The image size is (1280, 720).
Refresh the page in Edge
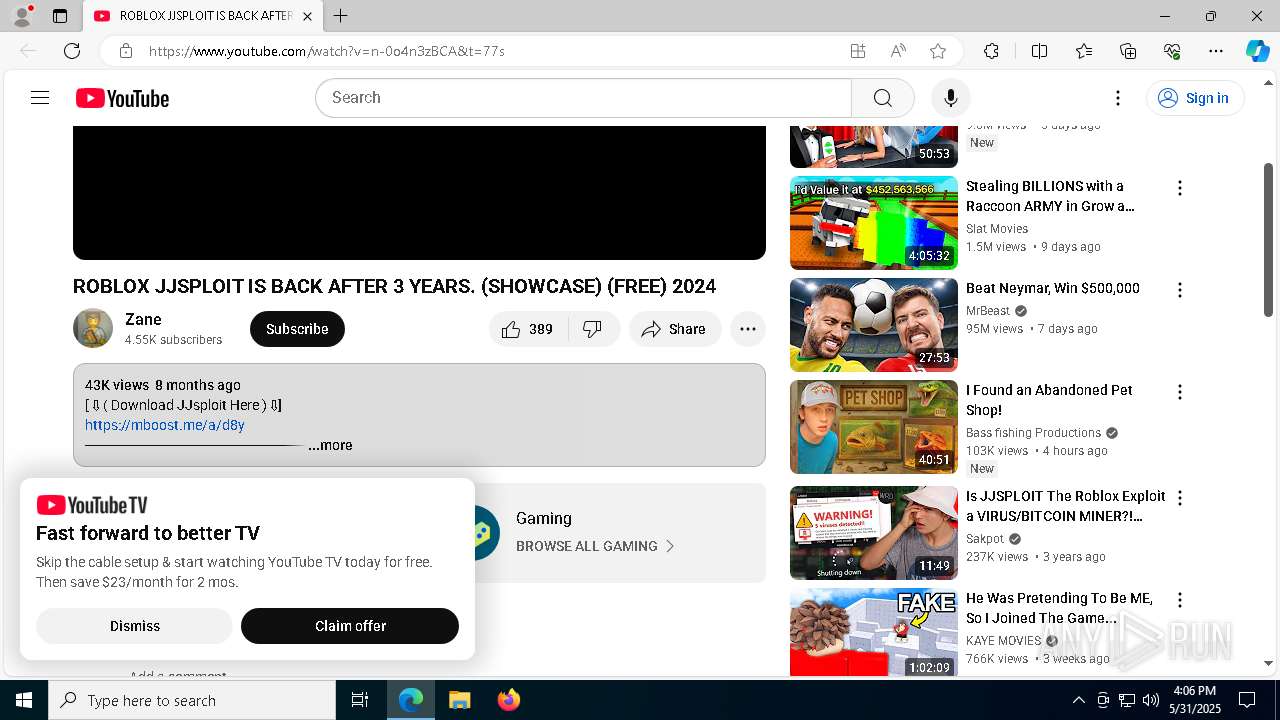[72, 51]
